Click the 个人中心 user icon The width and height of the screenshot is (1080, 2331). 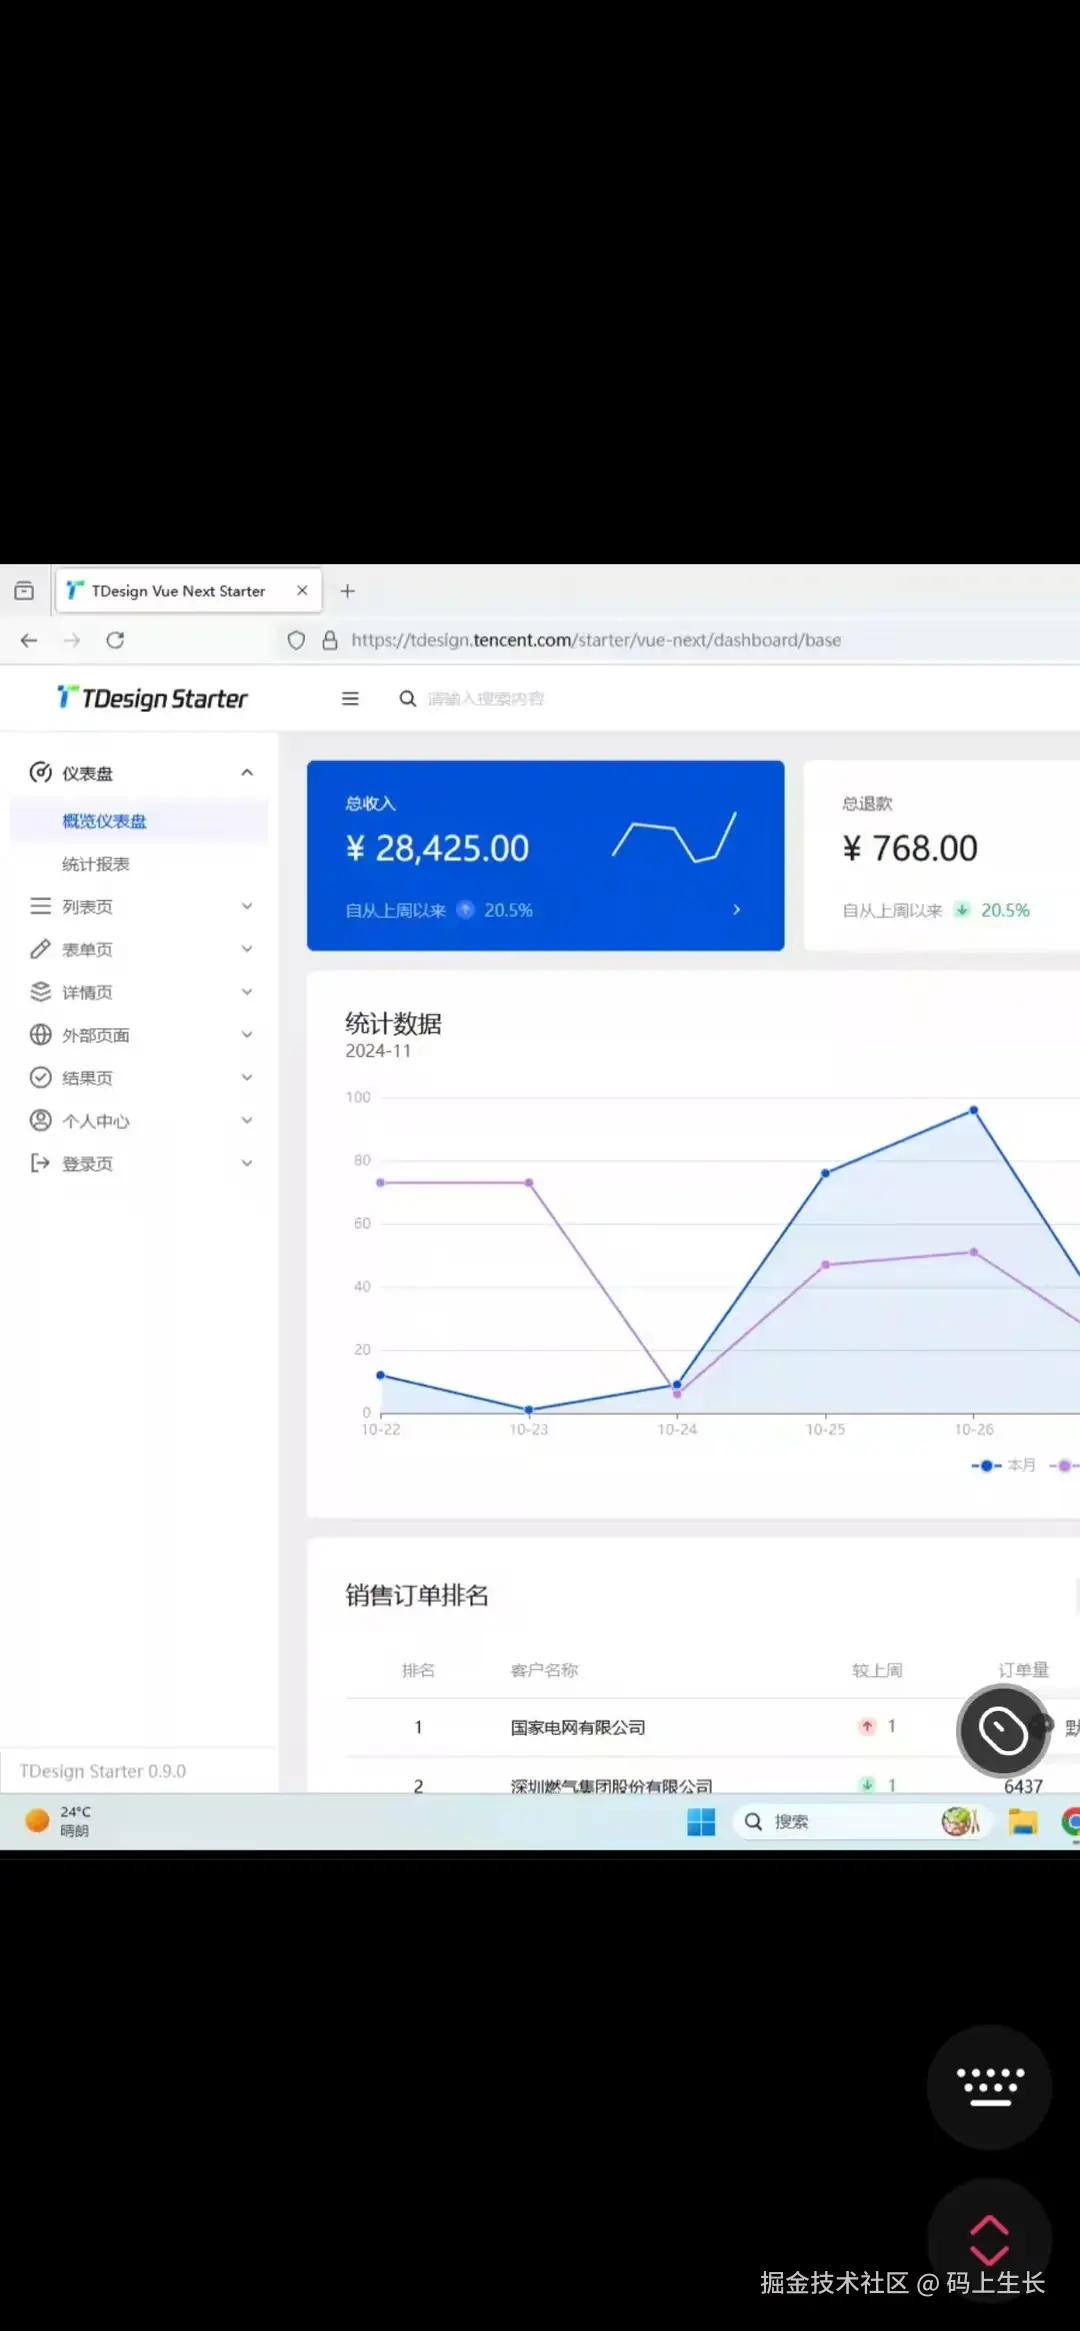pos(41,1120)
